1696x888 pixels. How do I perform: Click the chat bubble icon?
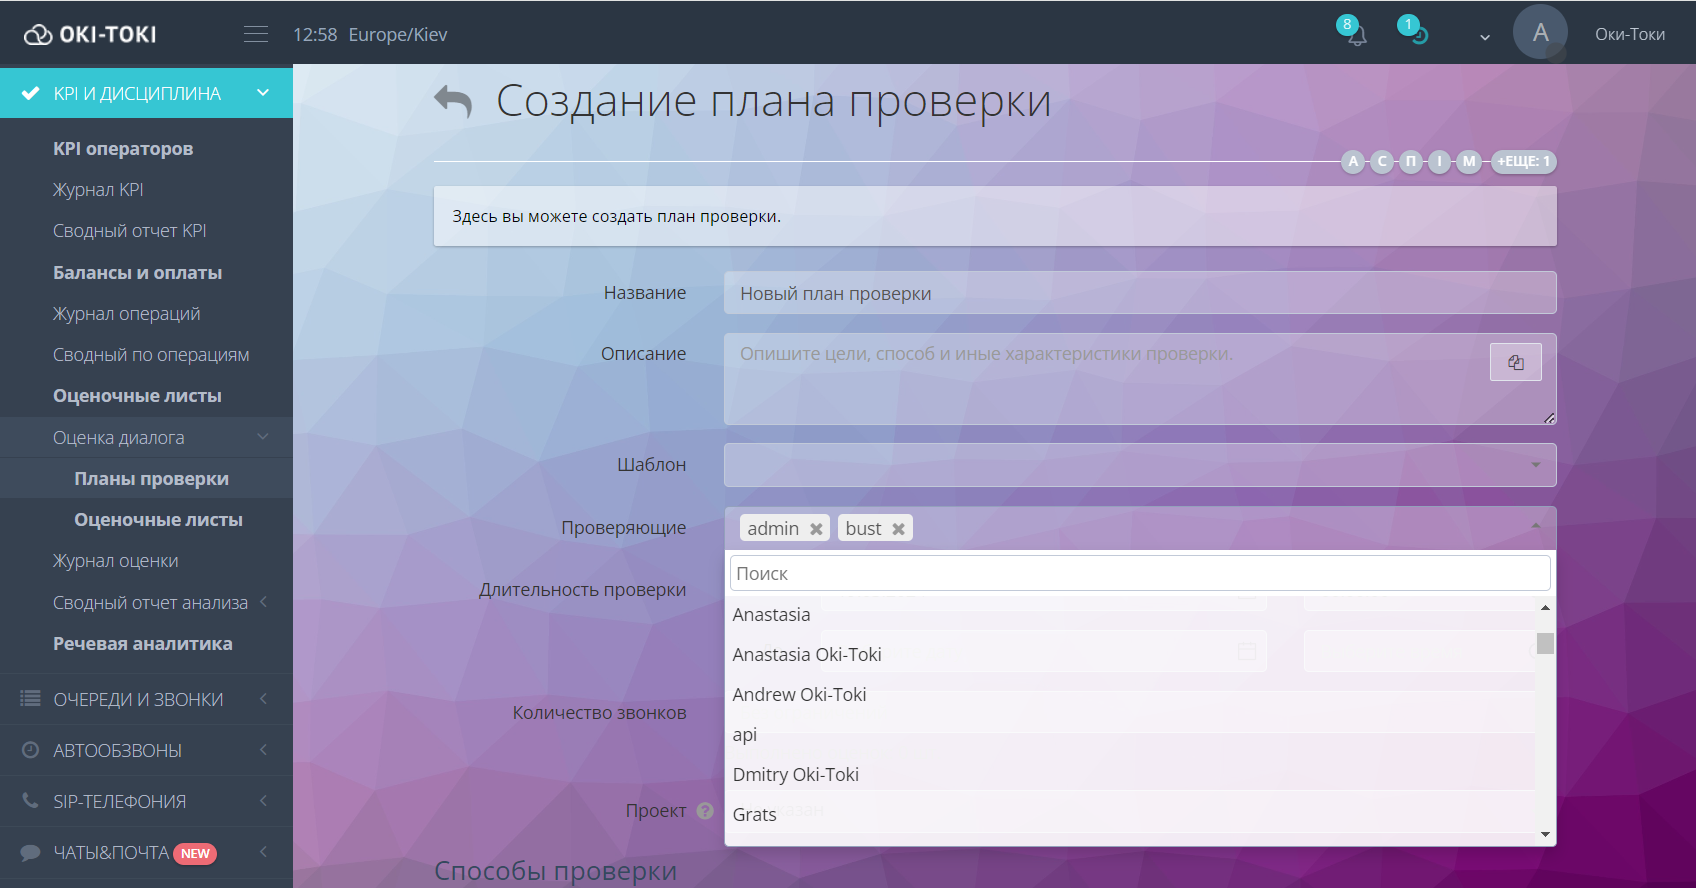point(31,853)
